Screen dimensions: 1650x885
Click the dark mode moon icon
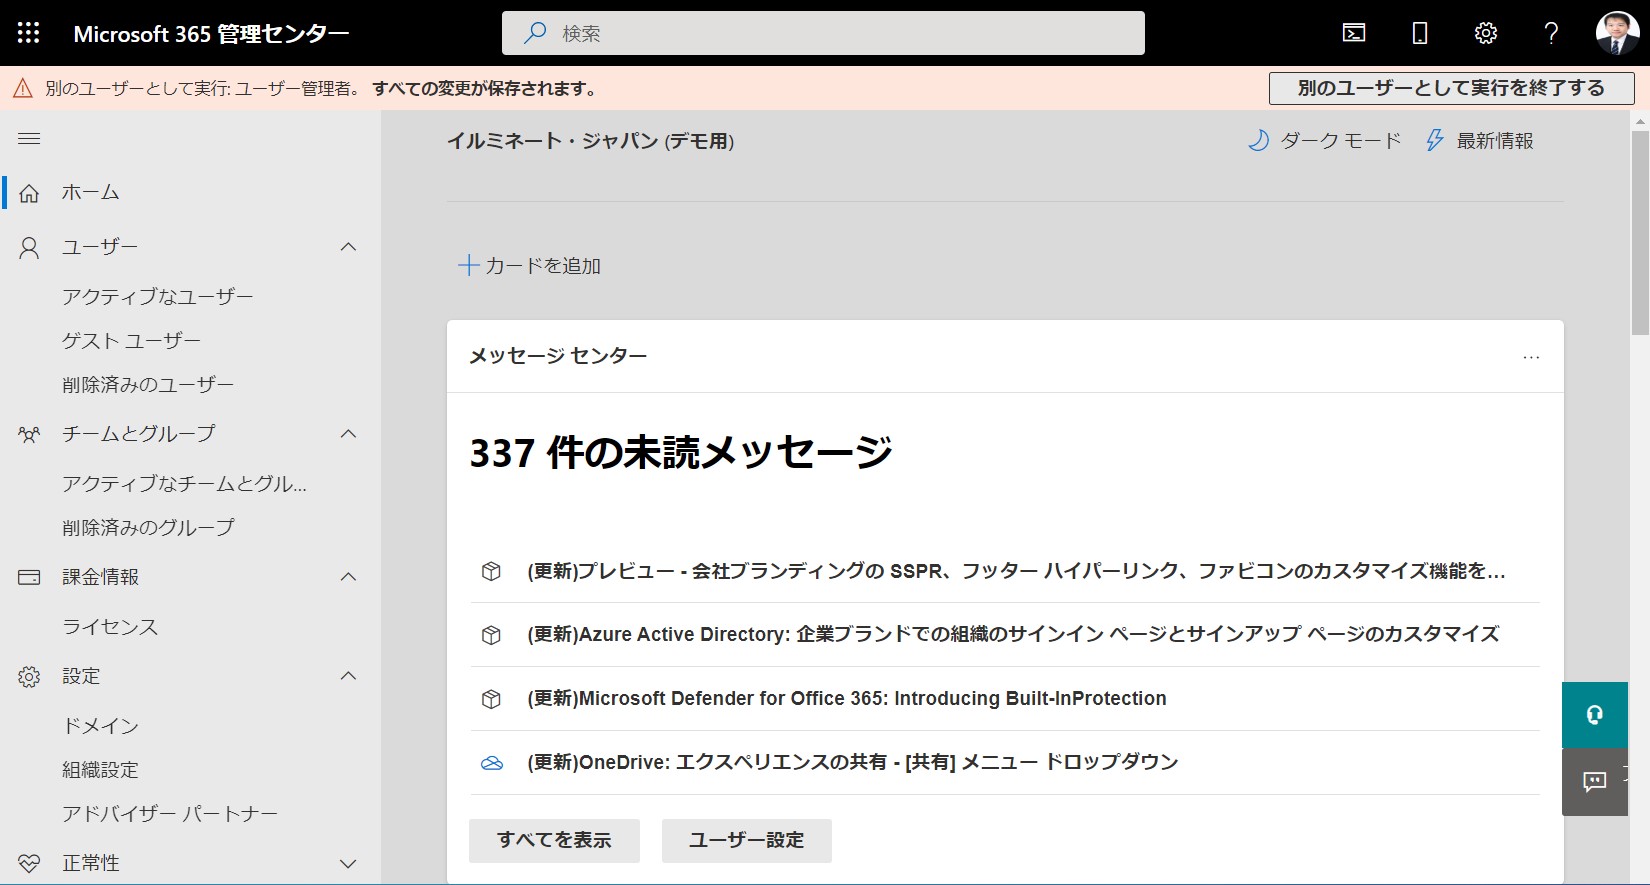[x=1259, y=141]
